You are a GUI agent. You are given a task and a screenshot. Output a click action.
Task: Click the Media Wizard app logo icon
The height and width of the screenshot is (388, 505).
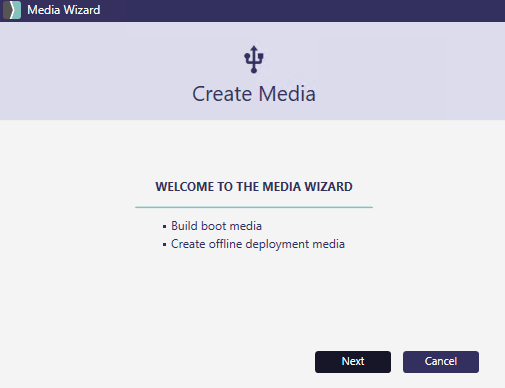click(x=12, y=10)
